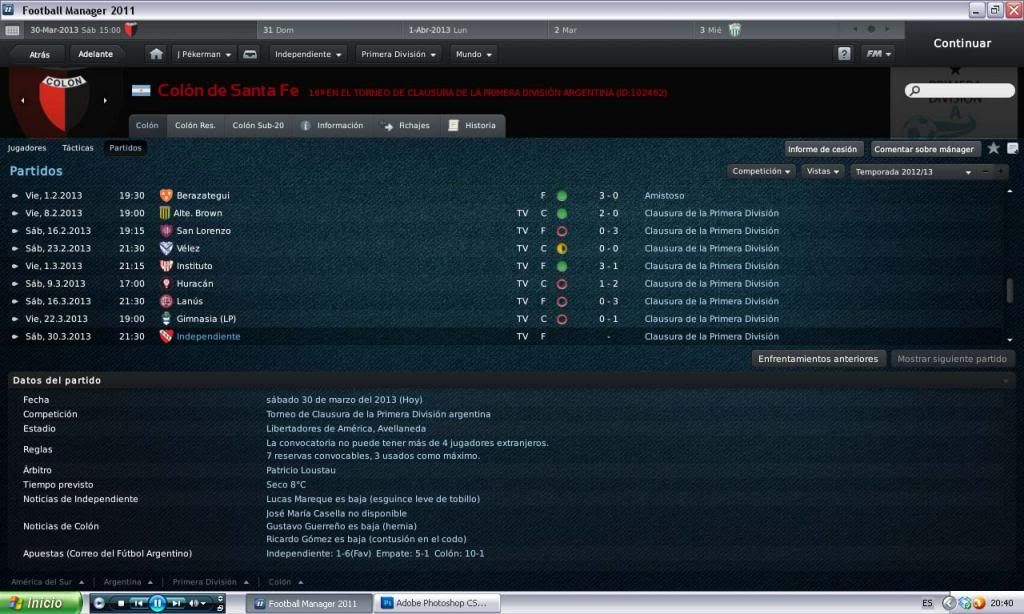Click Comentar sobre mánager button
The height and width of the screenshot is (614, 1024).
(923, 149)
